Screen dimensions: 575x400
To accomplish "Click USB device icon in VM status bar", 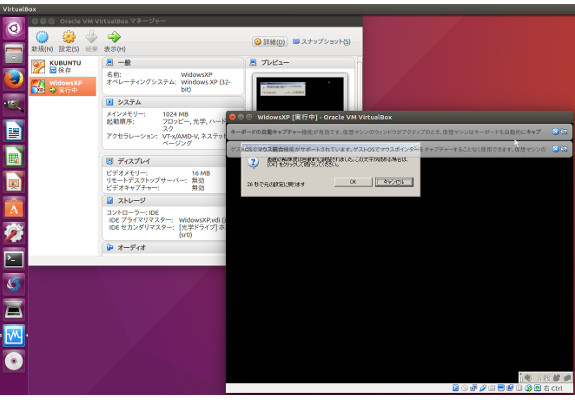I will [483, 388].
